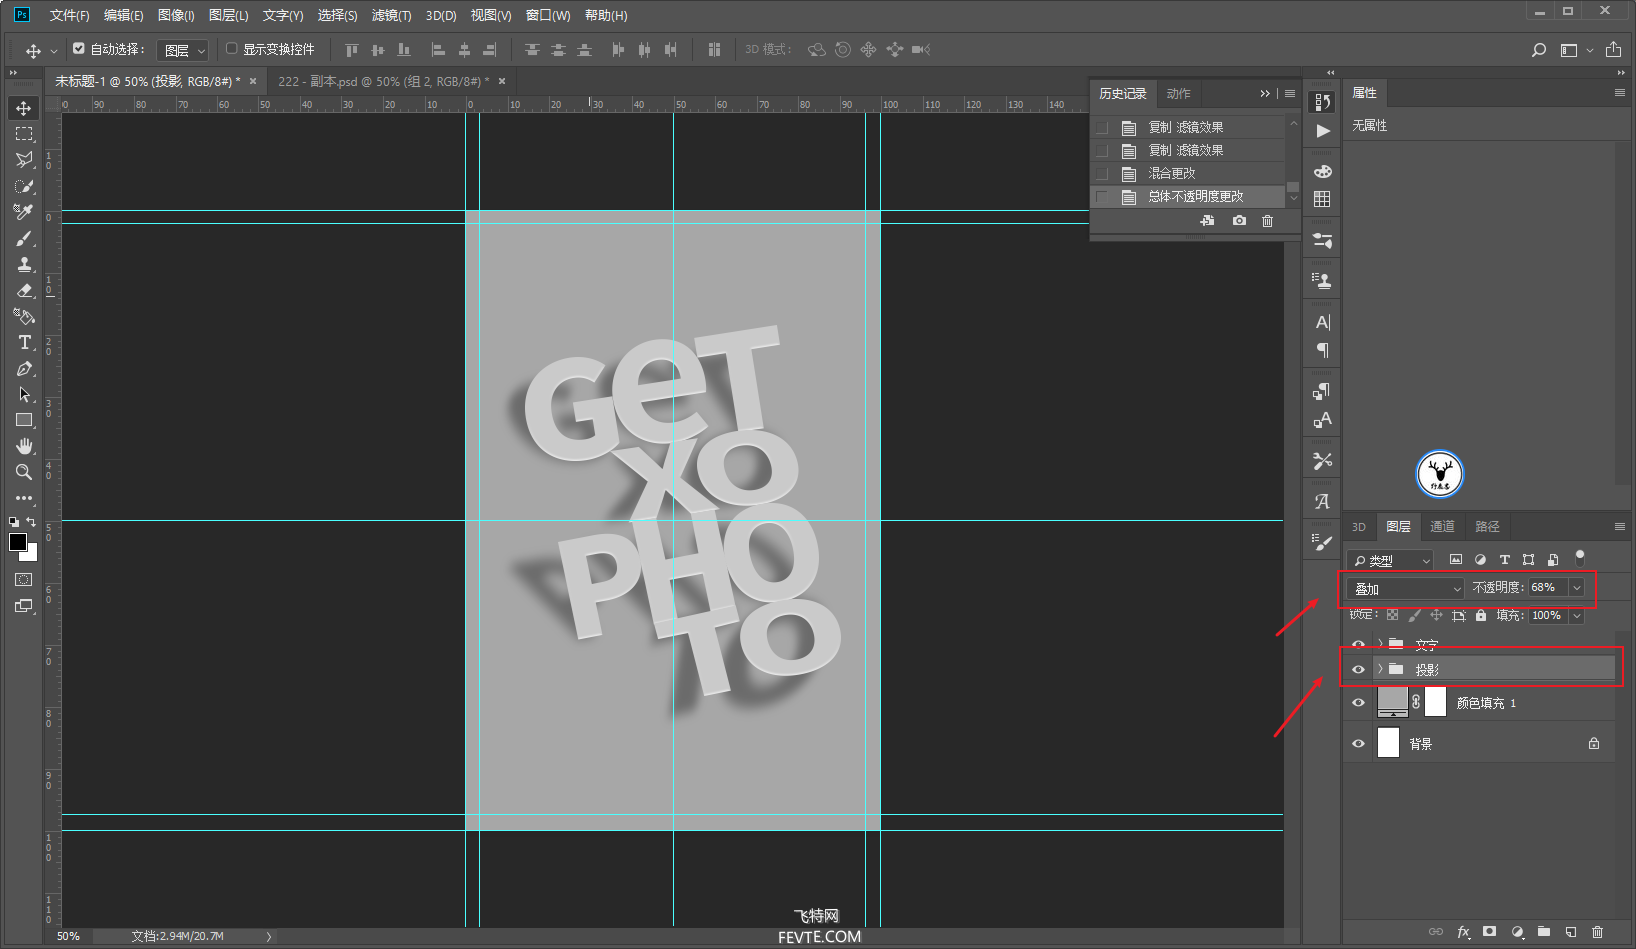Viewport: 1636px width, 949px height.
Task: Toggle lock all padlock button
Action: [x=1481, y=615]
